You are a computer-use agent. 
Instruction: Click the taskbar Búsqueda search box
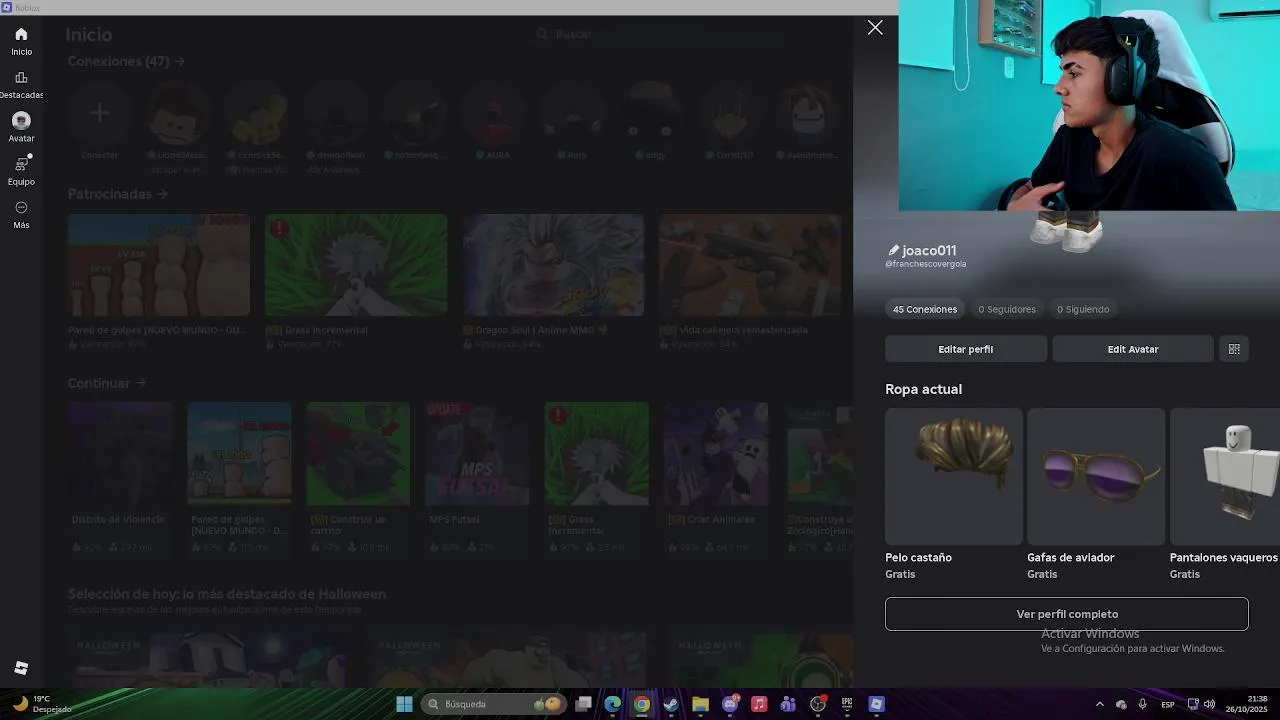coord(495,704)
